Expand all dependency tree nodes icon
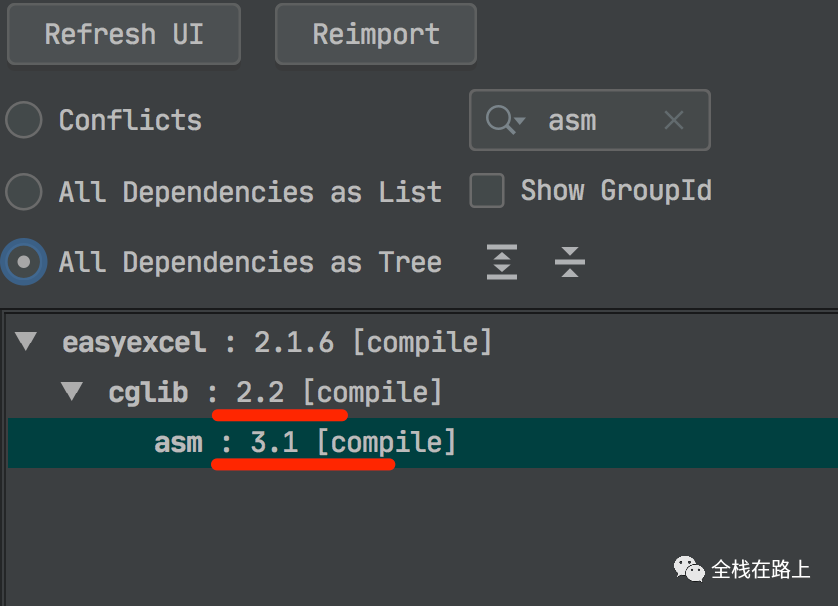The height and width of the screenshot is (606, 838). 502,262
